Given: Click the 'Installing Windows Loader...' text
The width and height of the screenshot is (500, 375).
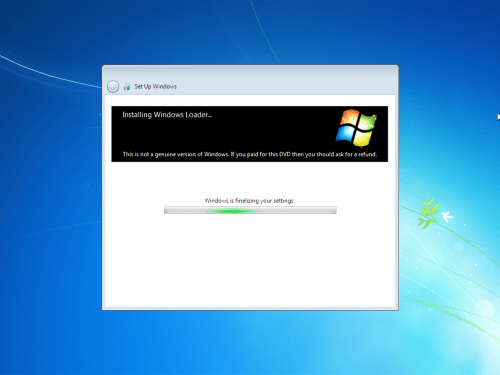Looking at the screenshot, I should [x=167, y=115].
